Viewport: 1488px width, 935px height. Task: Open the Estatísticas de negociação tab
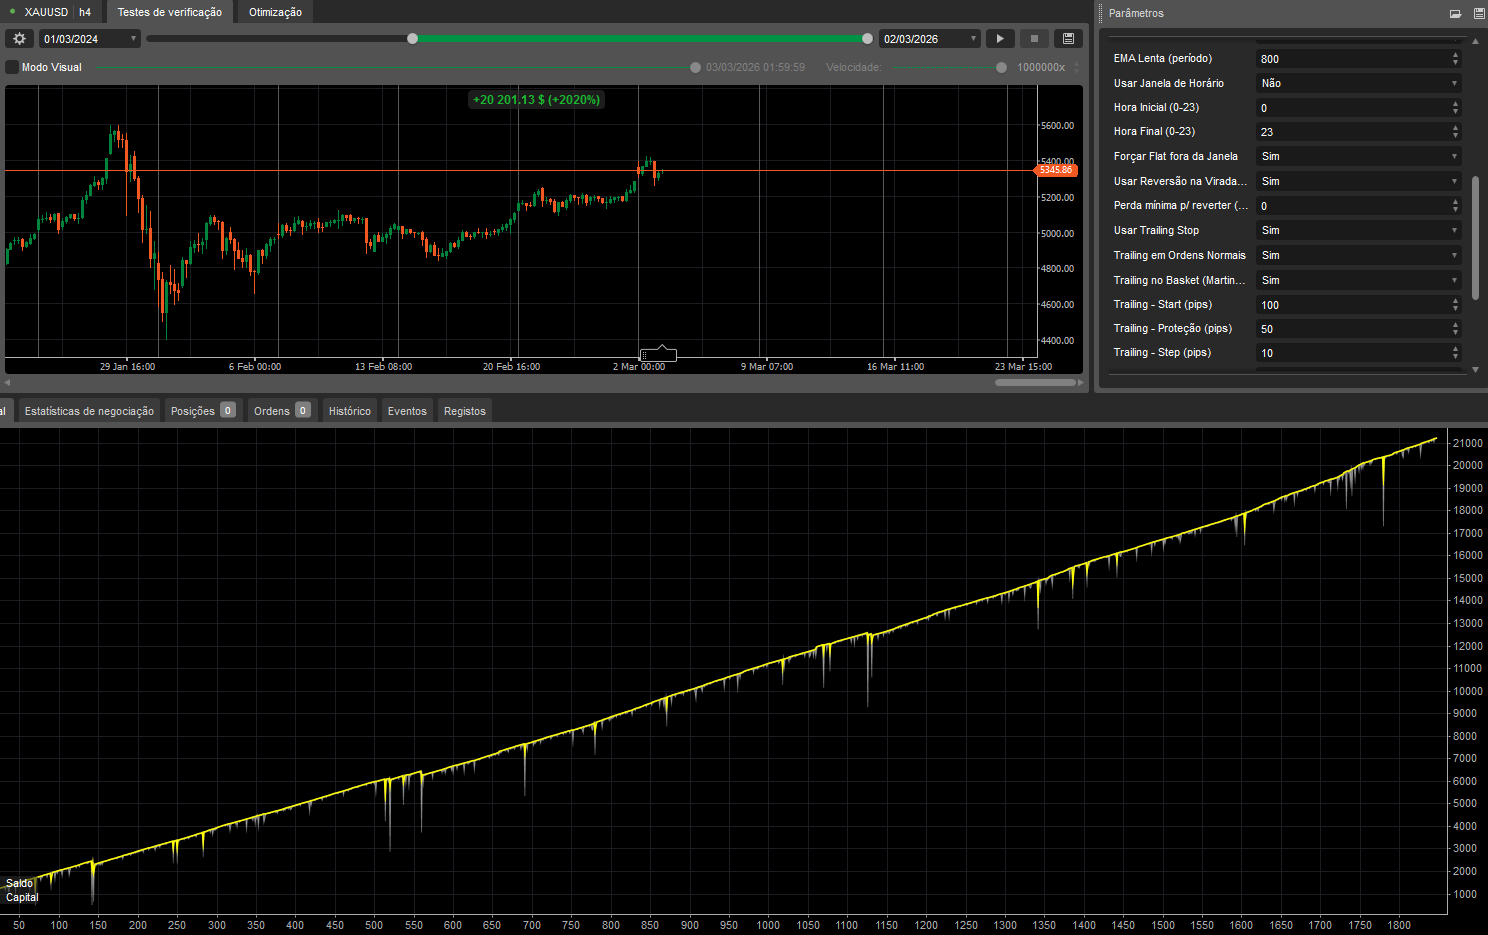click(x=89, y=411)
